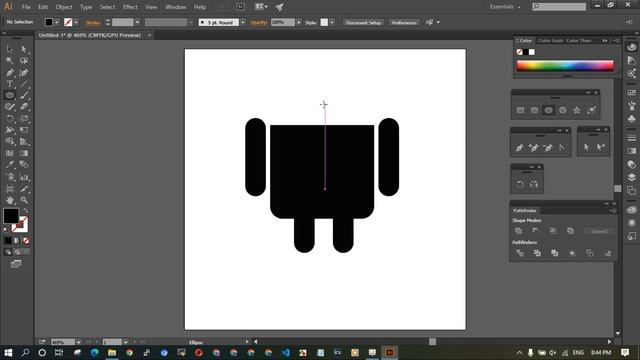
Task: Click Merge pathfinder button
Action: (x=555, y=253)
